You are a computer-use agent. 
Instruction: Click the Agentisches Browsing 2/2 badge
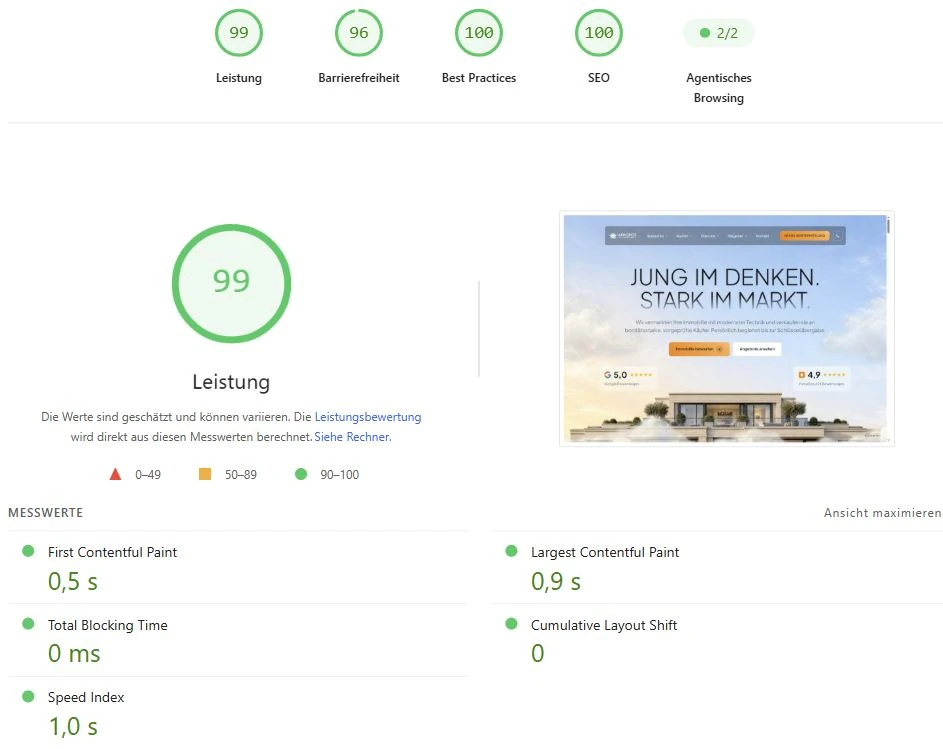(719, 33)
